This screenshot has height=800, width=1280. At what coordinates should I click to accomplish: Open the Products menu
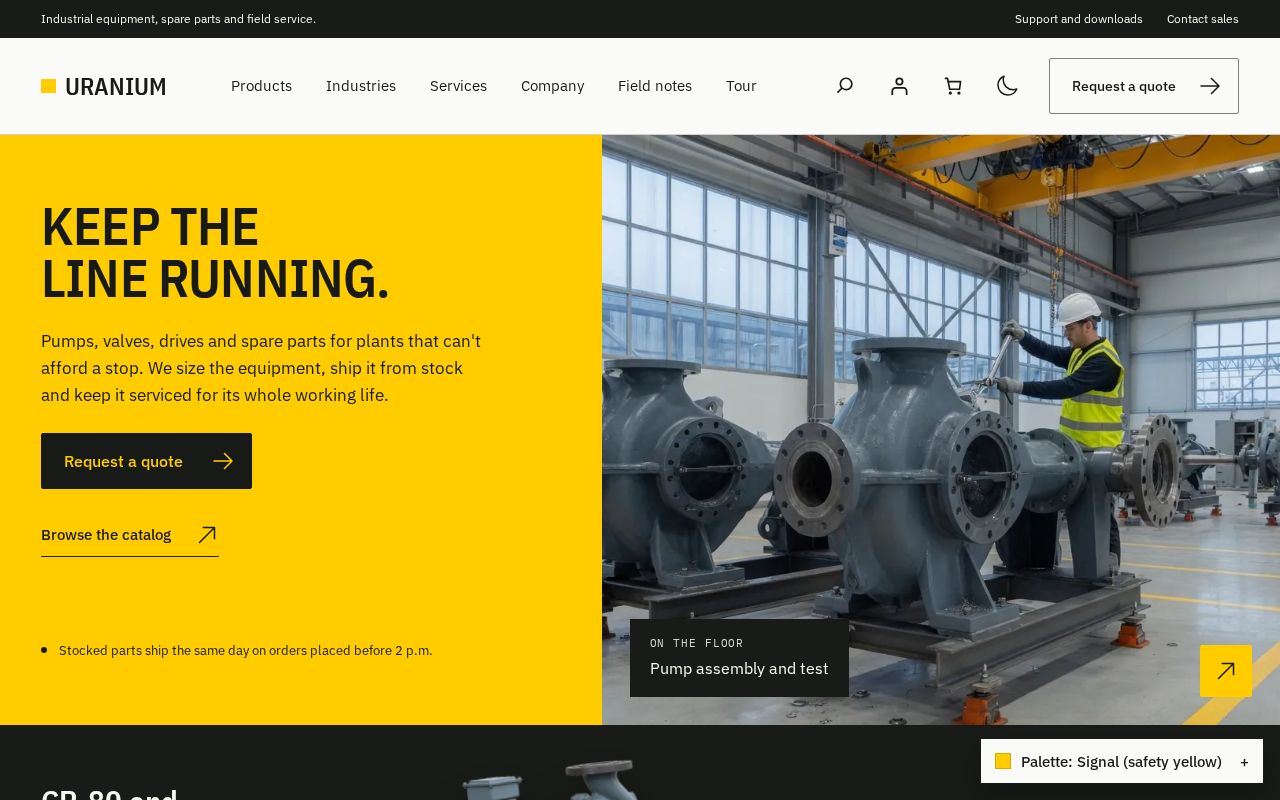(x=261, y=86)
